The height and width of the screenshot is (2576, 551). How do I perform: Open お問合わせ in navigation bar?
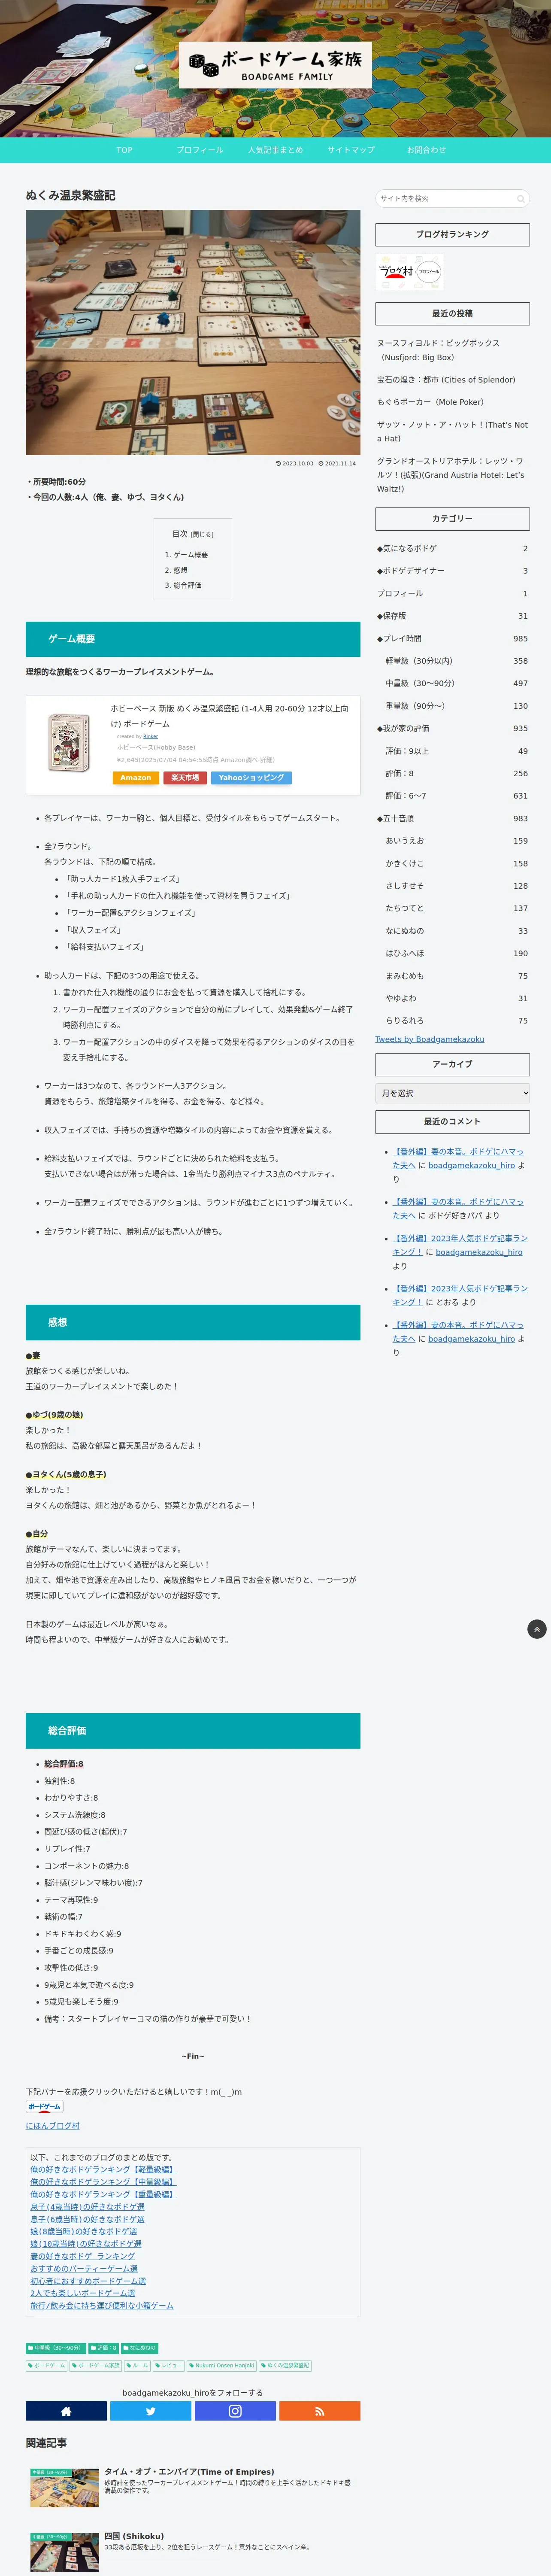[426, 150]
